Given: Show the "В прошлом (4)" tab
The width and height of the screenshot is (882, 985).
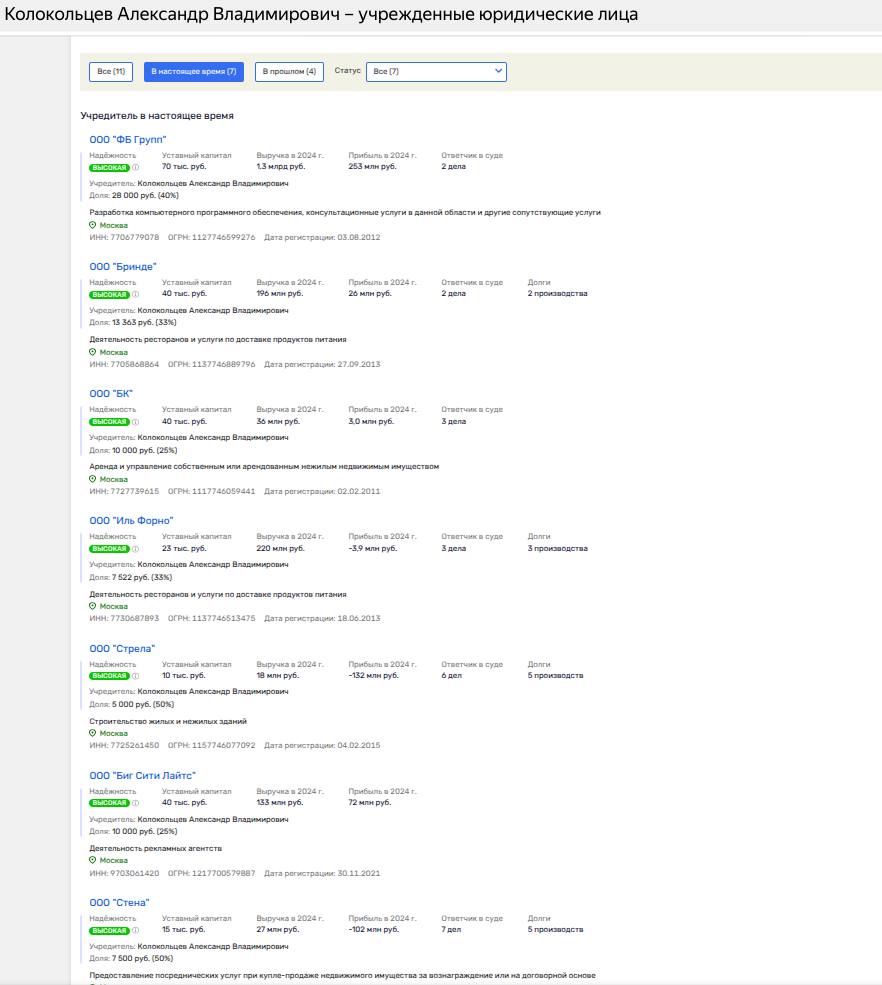Looking at the screenshot, I should pyautogui.click(x=289, y=72).
